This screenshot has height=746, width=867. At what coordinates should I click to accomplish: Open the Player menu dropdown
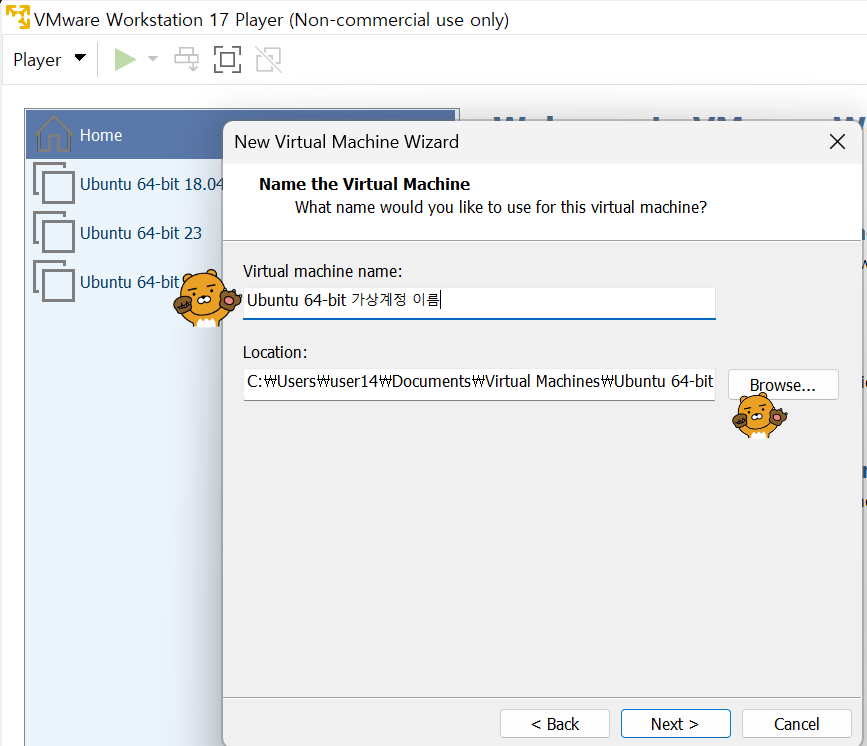[x=49, y=59]
